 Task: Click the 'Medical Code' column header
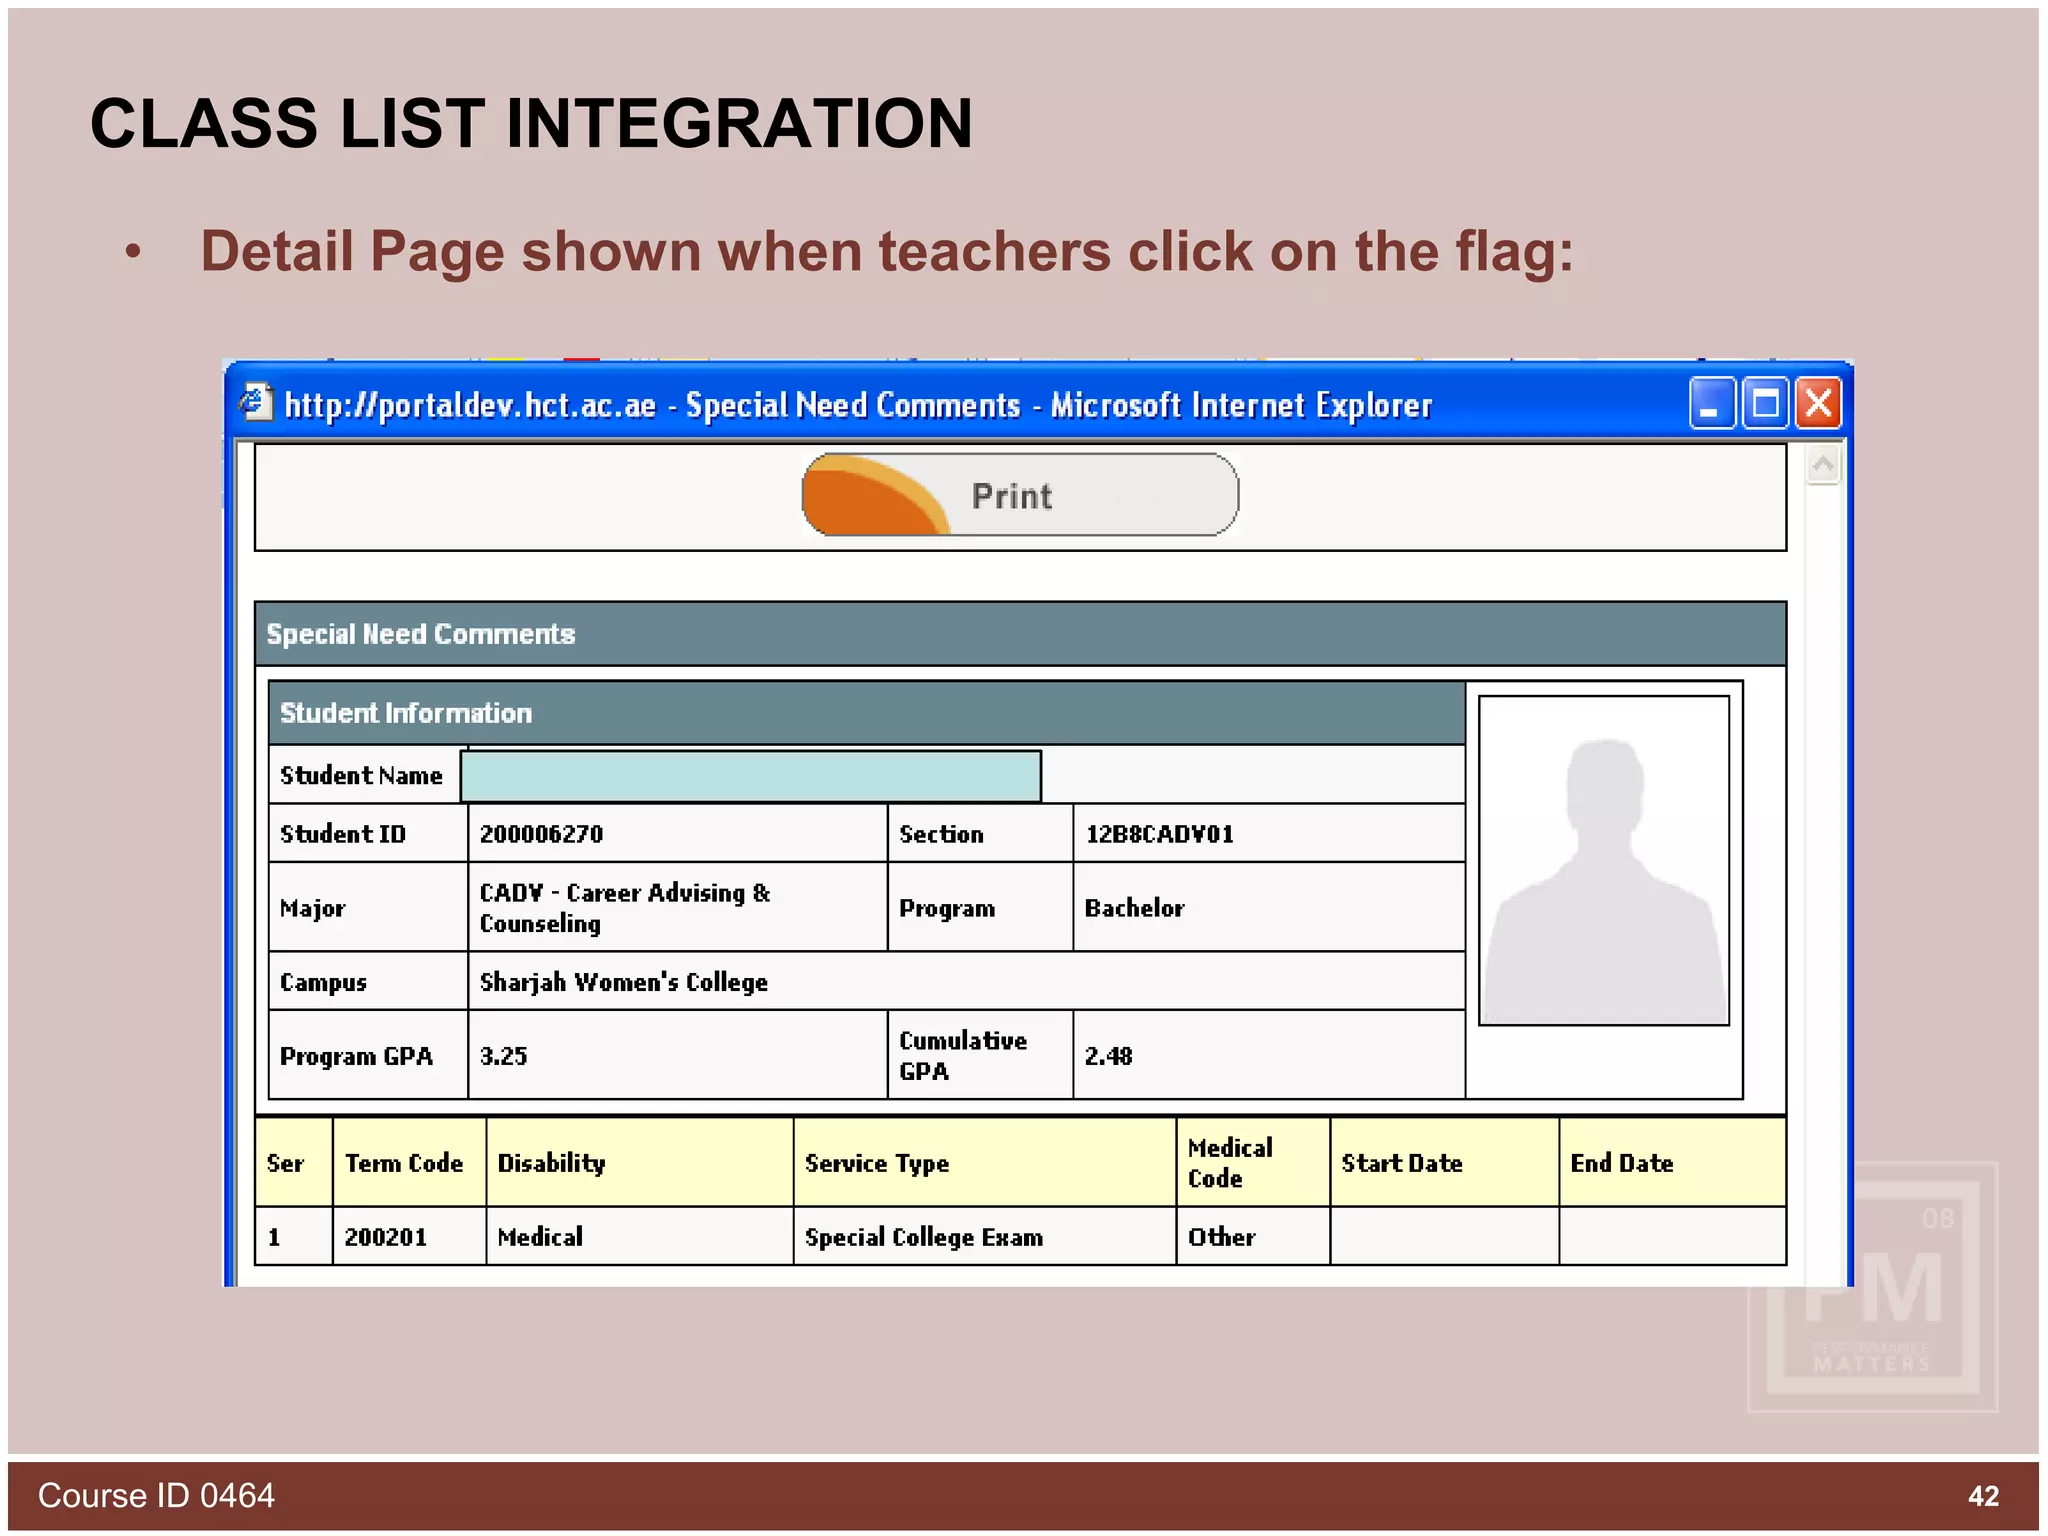tap(1253, 1163)
